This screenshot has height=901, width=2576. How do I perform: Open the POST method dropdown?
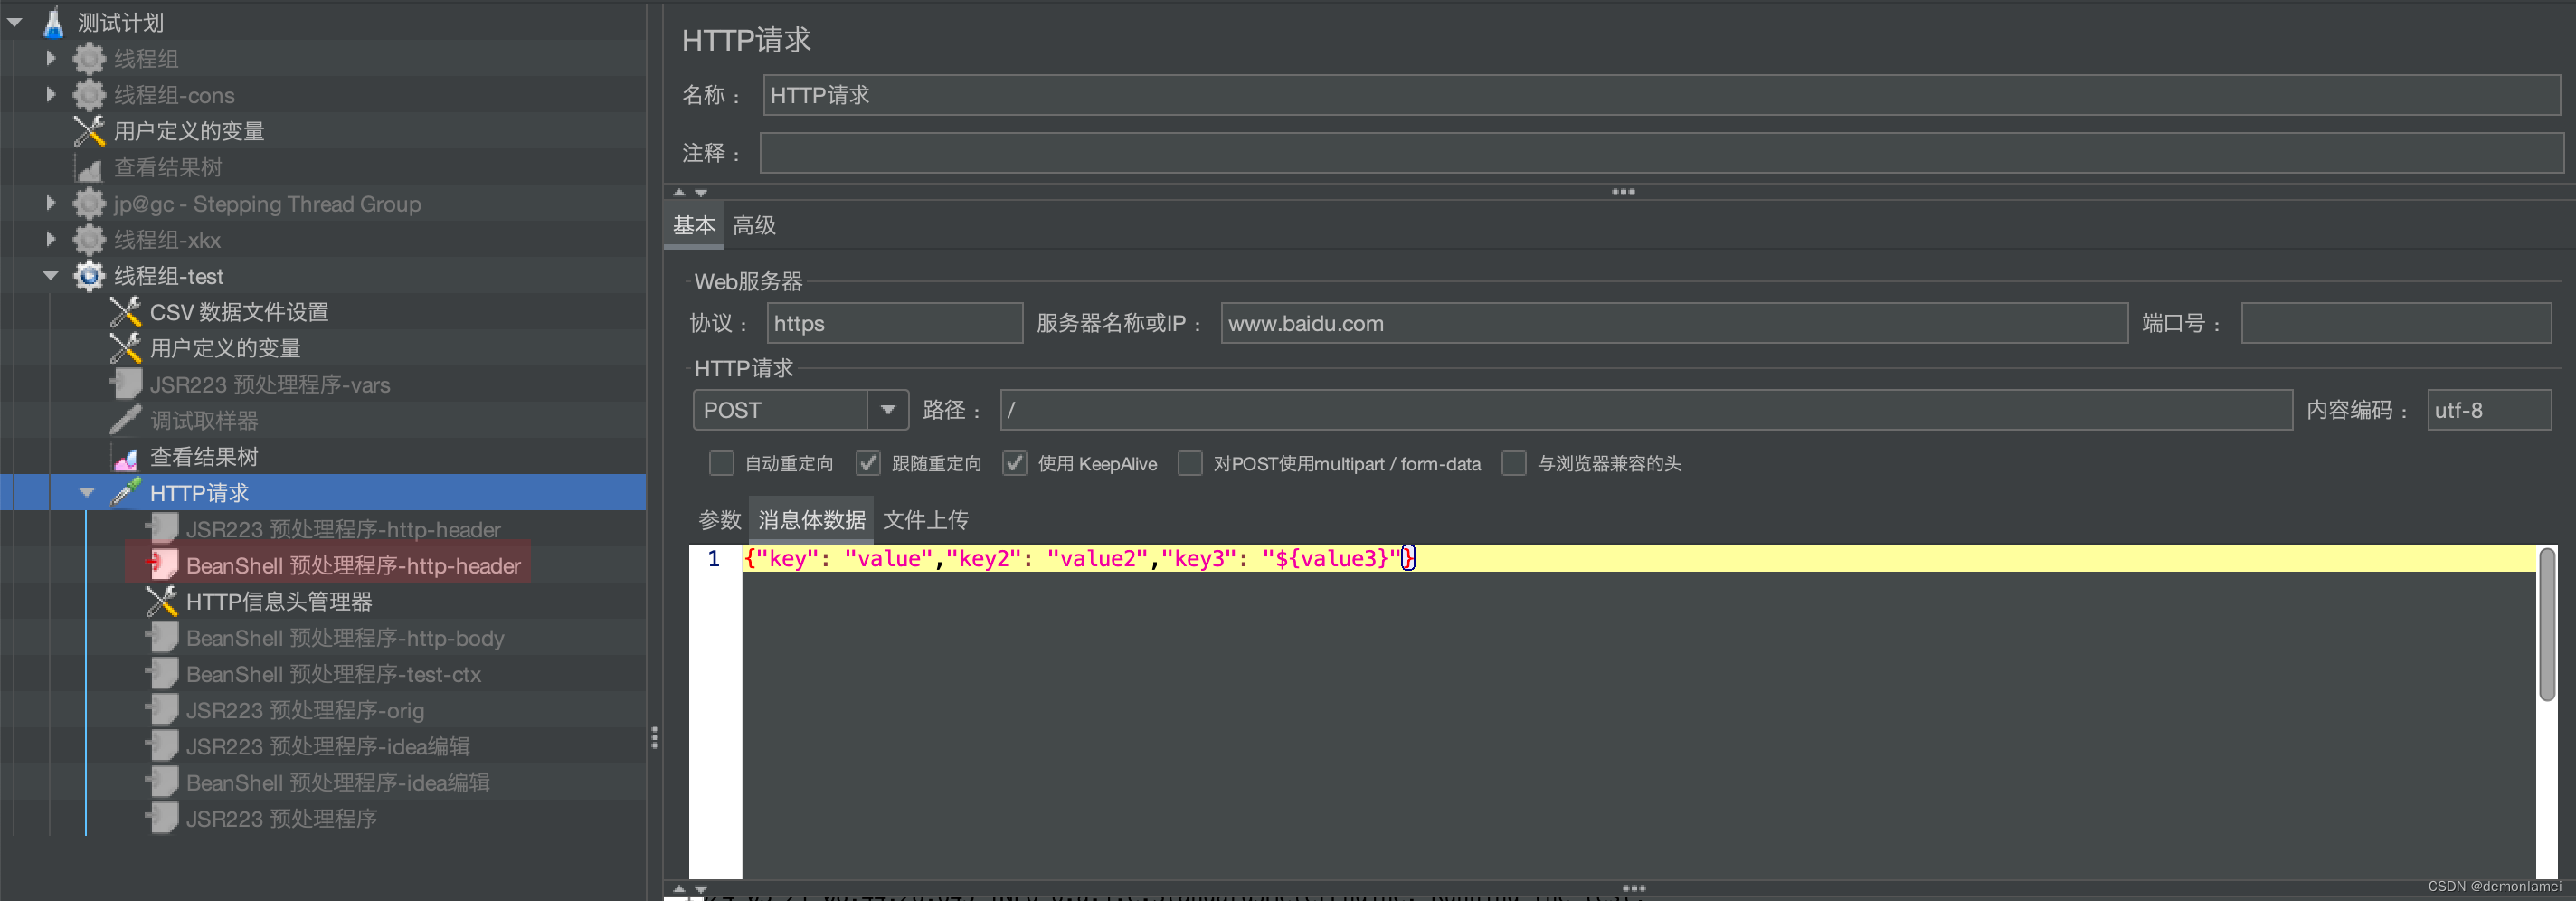pos(886,409)
